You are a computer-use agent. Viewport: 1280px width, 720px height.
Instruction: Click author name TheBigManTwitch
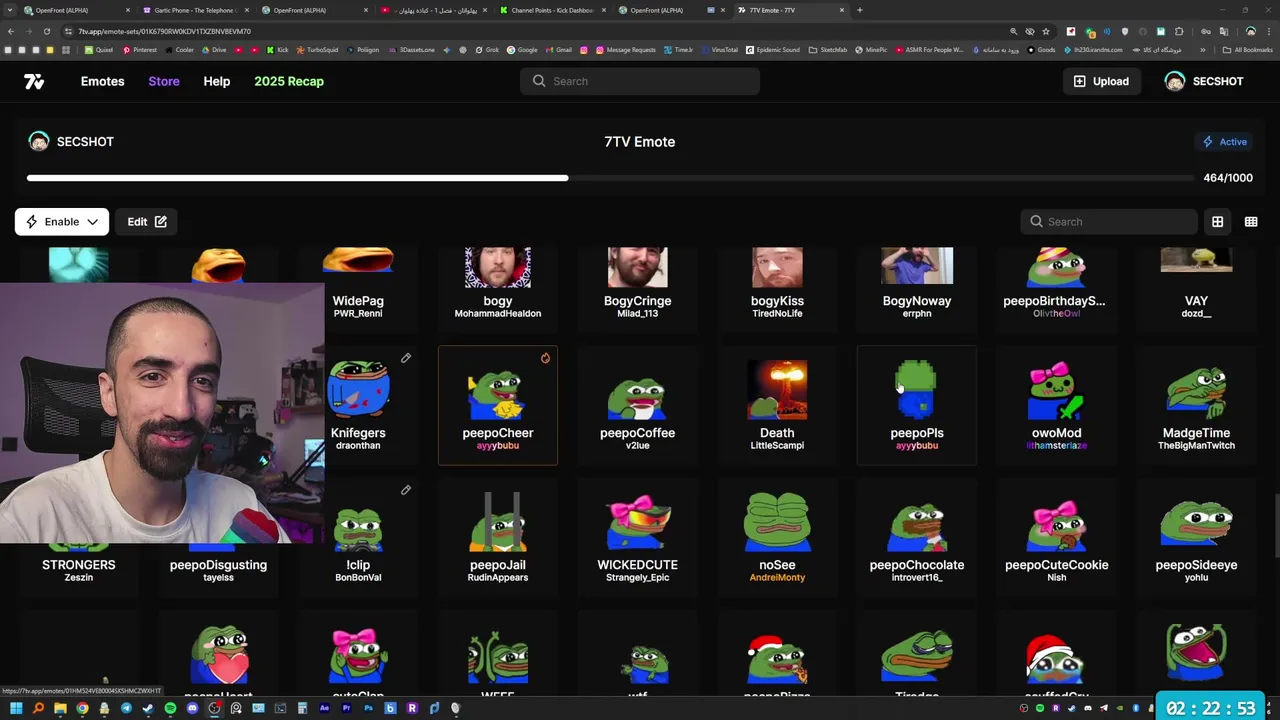[x=1196, y=446]
